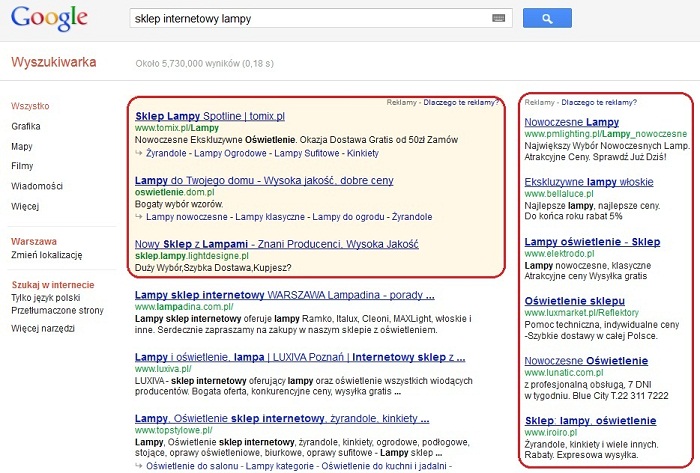Open the Kinkiety sitelink

click(362, 154)
